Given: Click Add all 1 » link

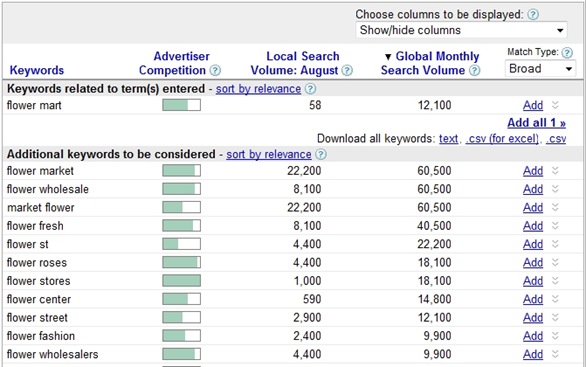Looking at the screenshot, I should 536,123.
